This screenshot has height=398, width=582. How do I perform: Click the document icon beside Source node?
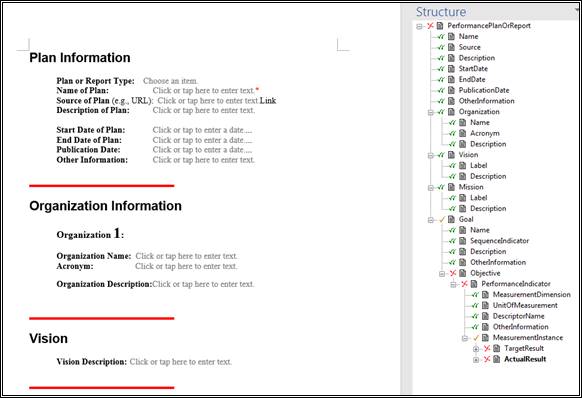[x=451, y=47]
